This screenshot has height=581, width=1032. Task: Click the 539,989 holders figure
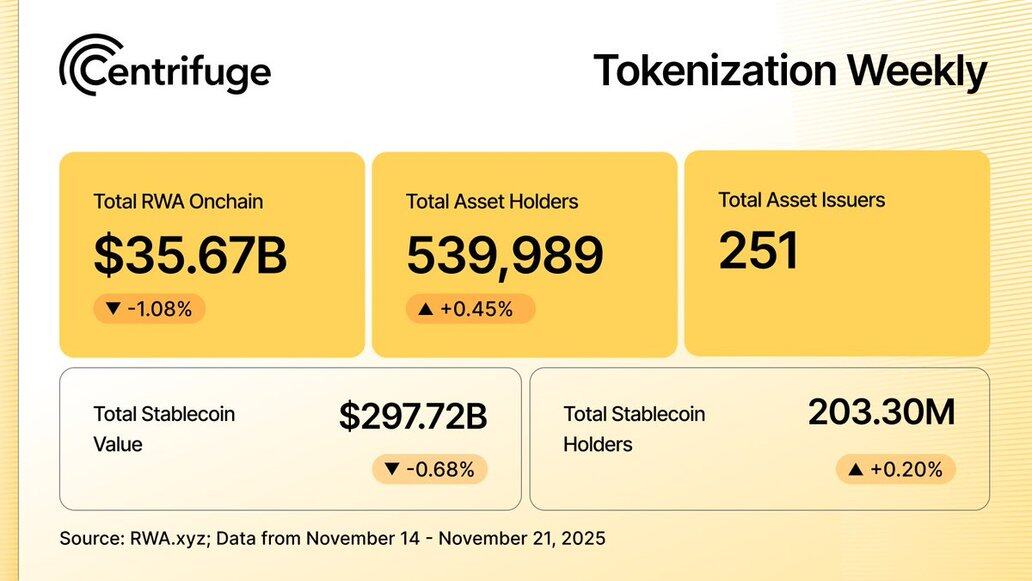[x=504, y=255]
